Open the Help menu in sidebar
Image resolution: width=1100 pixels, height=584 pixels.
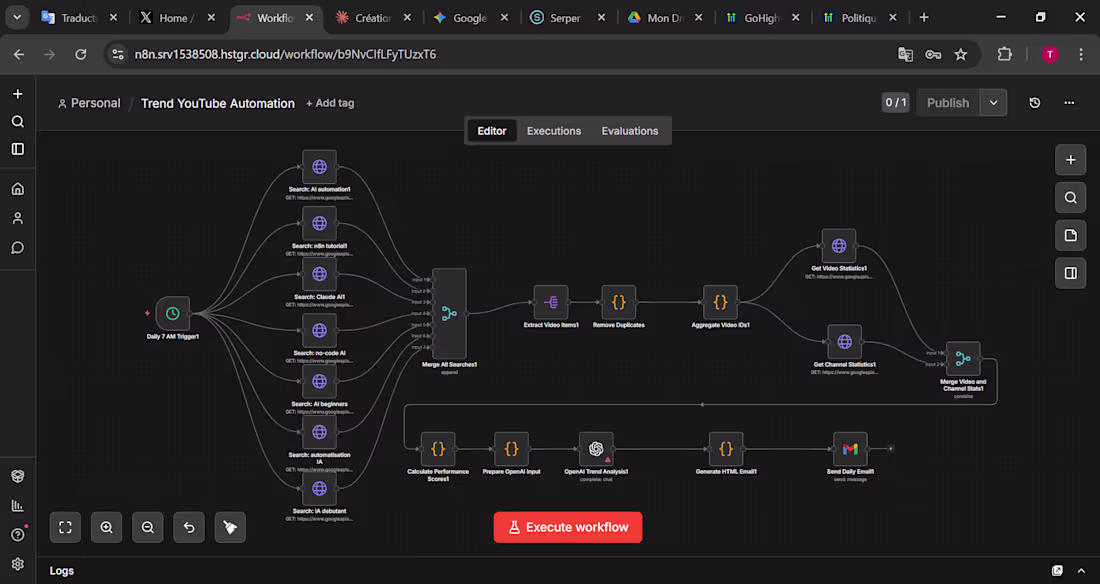[x=18, y=535]
